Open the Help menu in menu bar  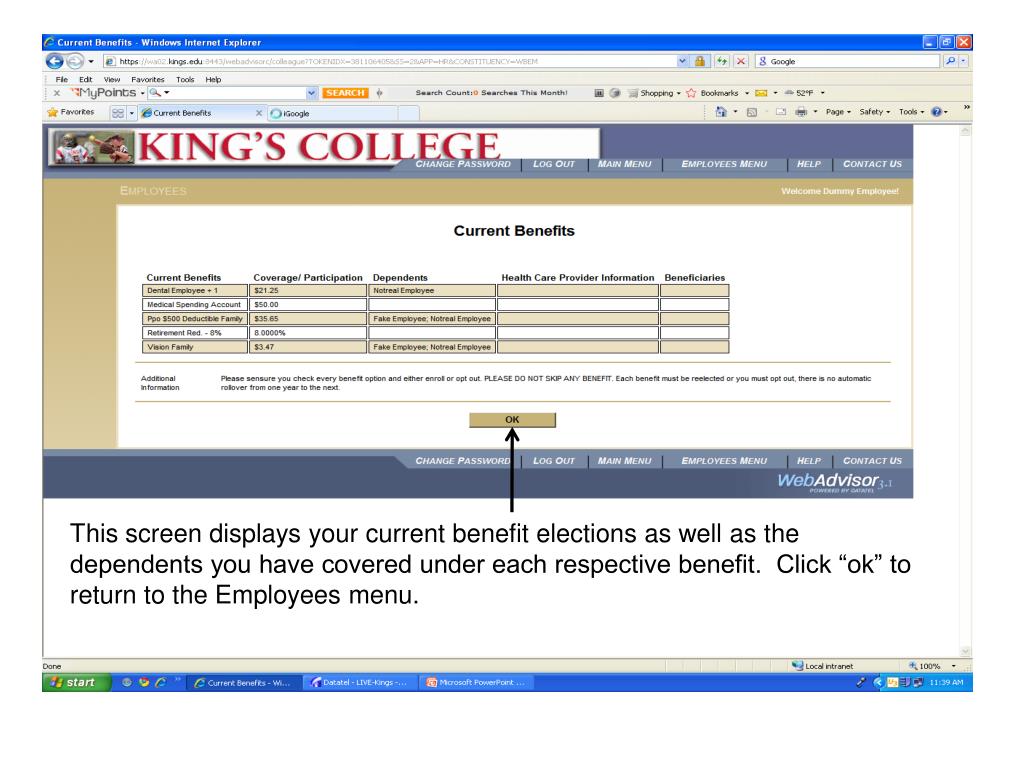point(213,79)
